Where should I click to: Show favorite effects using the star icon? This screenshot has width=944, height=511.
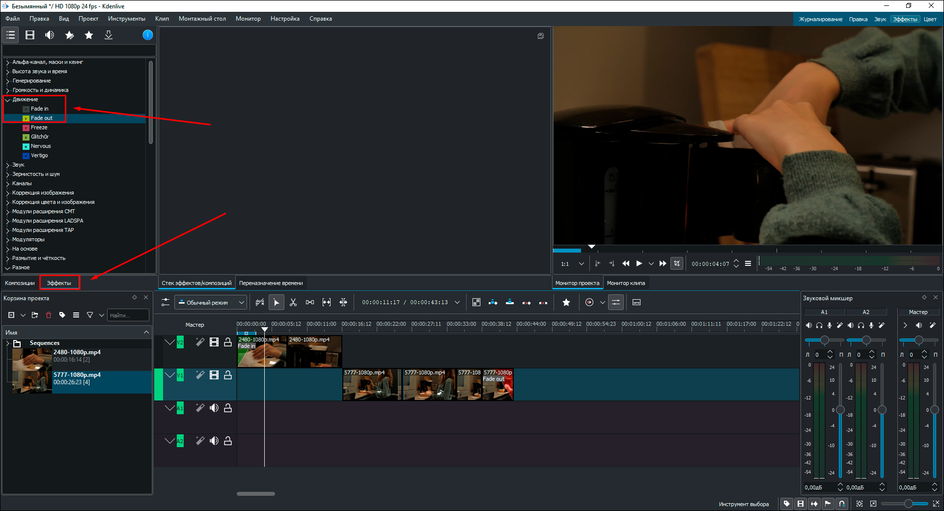point(89,35)
